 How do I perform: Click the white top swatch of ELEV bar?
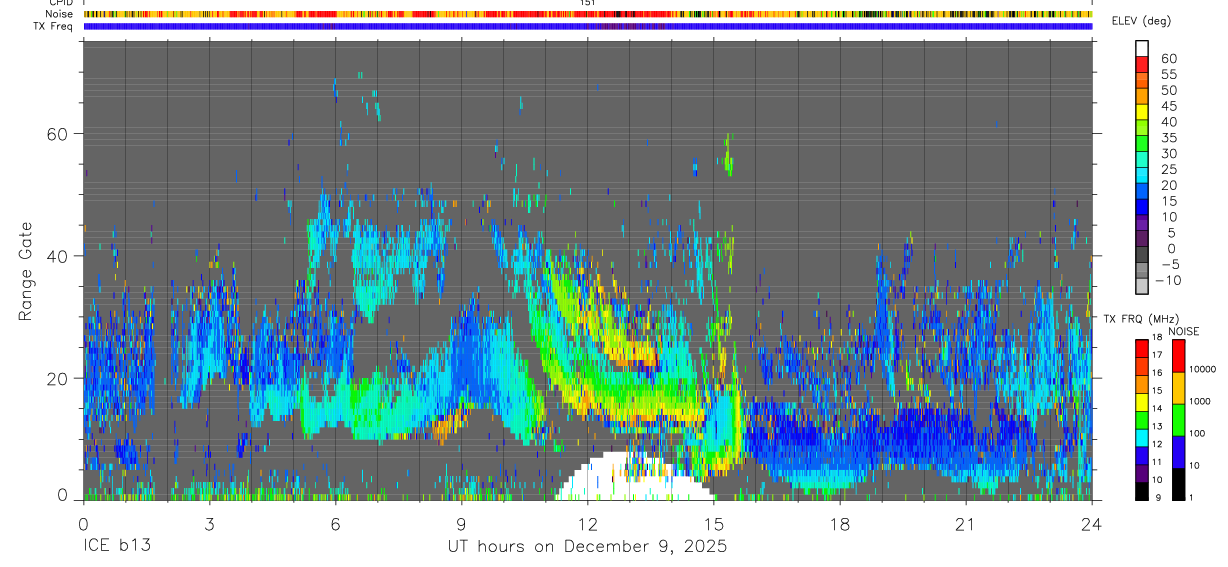pyautogui.click(x=1141, y=48)
